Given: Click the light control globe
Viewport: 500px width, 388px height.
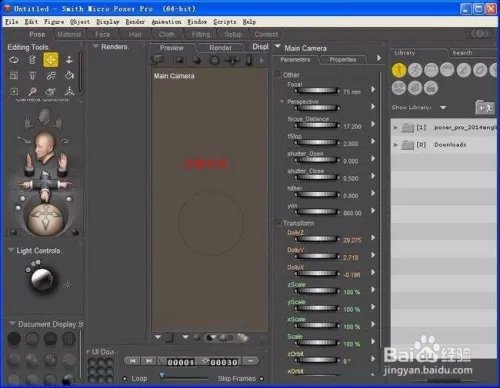Looking at the screenshot, I should point(42,279).
